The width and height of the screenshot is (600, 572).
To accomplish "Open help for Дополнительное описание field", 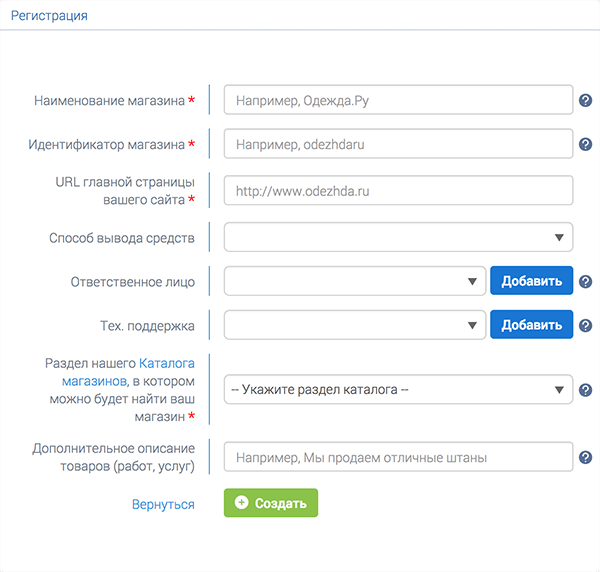I will pyautogui.click(x=585, y=457).
